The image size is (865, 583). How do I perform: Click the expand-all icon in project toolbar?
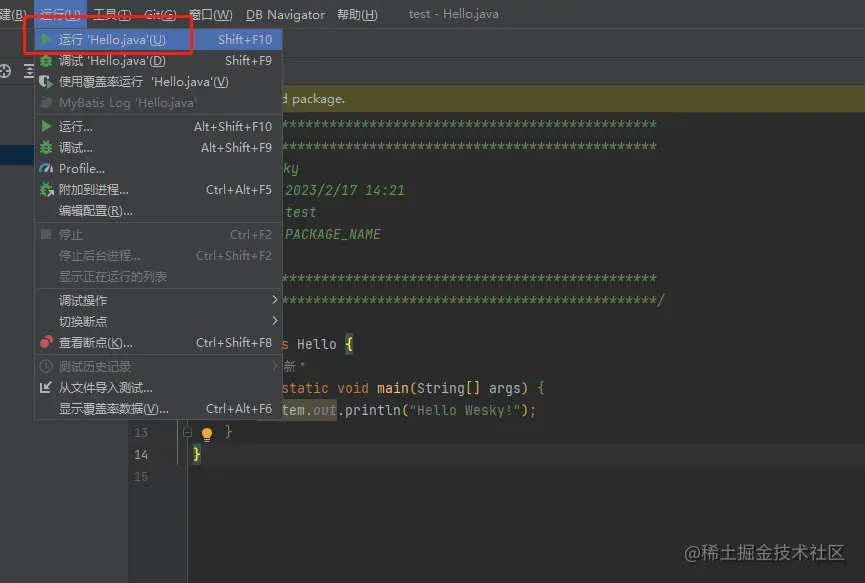[x=29, y=71]
